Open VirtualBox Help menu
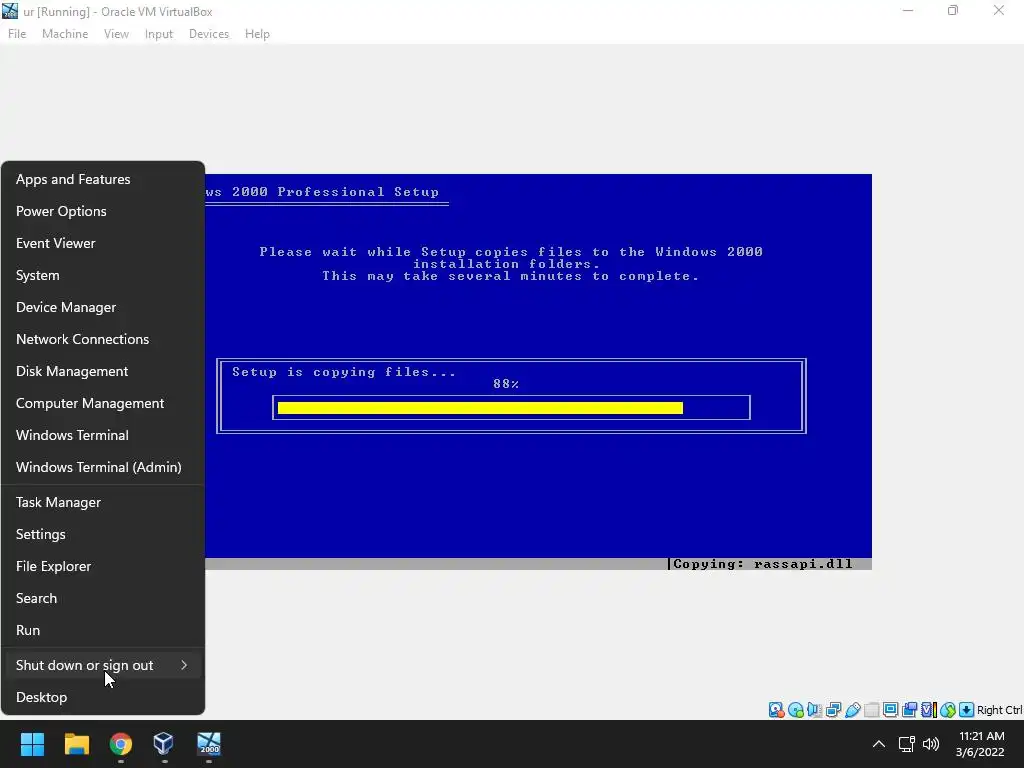 tap(257, 34)
